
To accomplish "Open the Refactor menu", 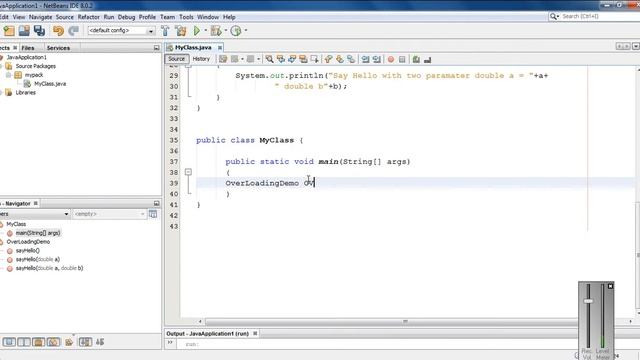I will pos(89,17).
